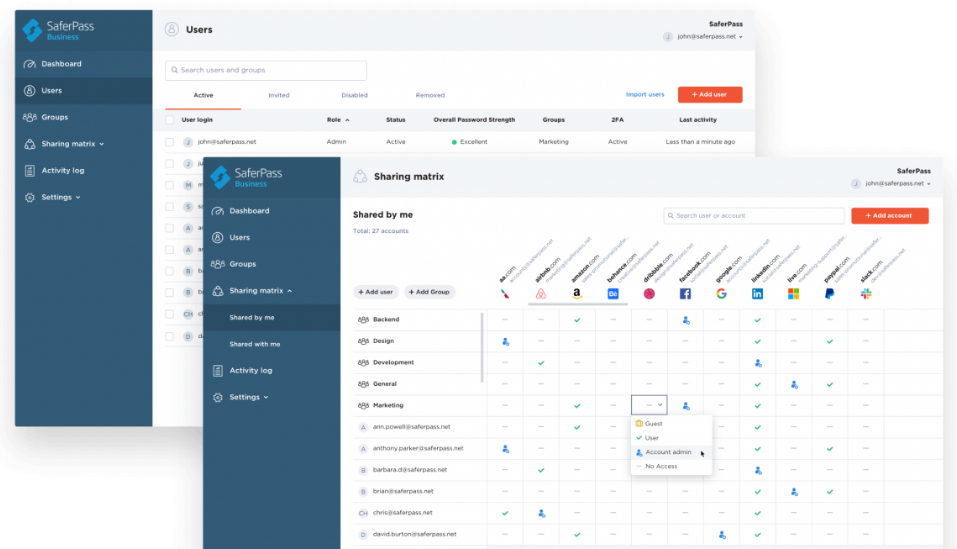This screenshot has height=549, width=957.
Task: Click the SaferPass logo in the Sharing matrix window
Action: click(246, 177)
